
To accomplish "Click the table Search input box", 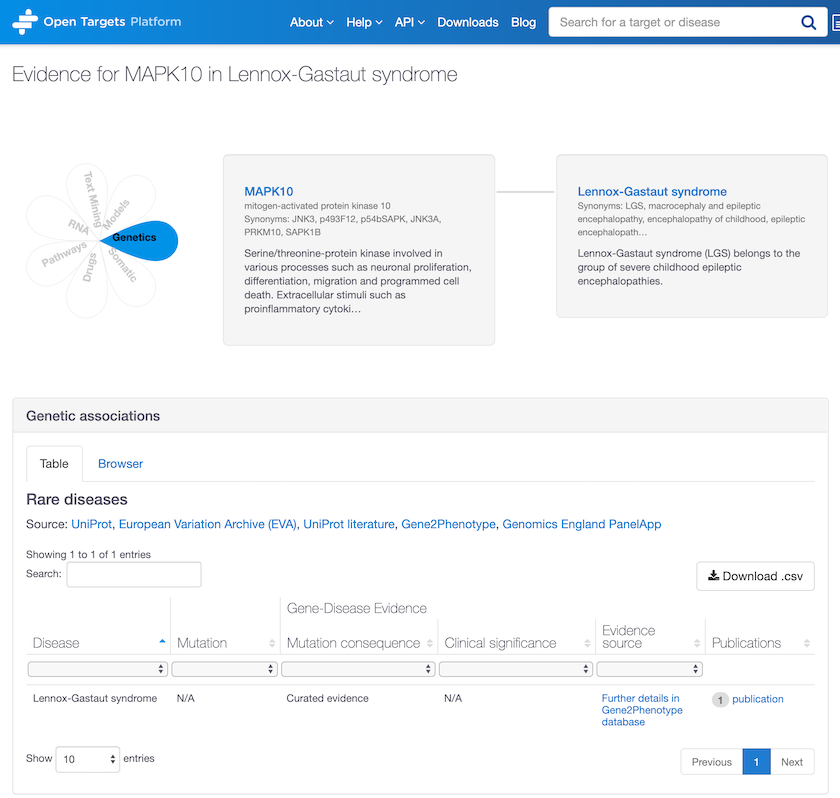I will click(134, 574).
